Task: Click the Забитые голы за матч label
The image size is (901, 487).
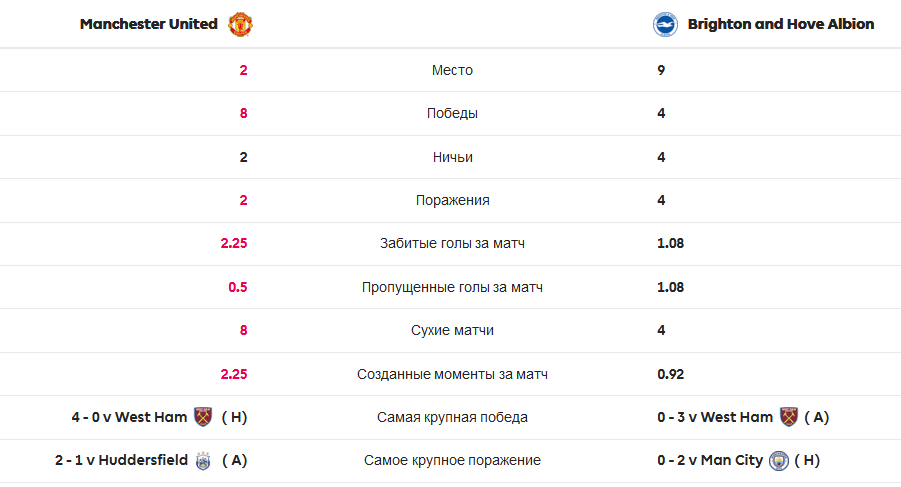Action: coord(452,244)
